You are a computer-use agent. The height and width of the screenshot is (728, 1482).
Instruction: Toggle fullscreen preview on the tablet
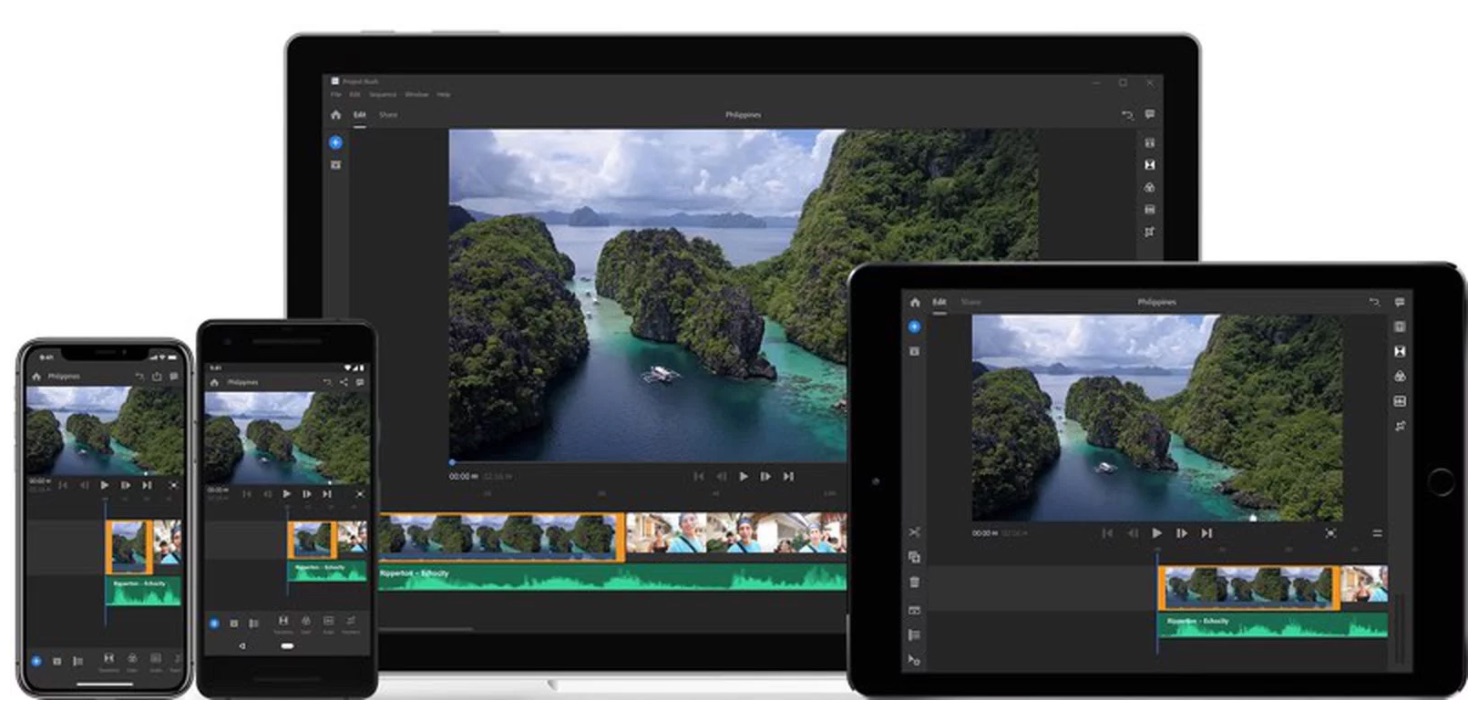point(1330,534)
